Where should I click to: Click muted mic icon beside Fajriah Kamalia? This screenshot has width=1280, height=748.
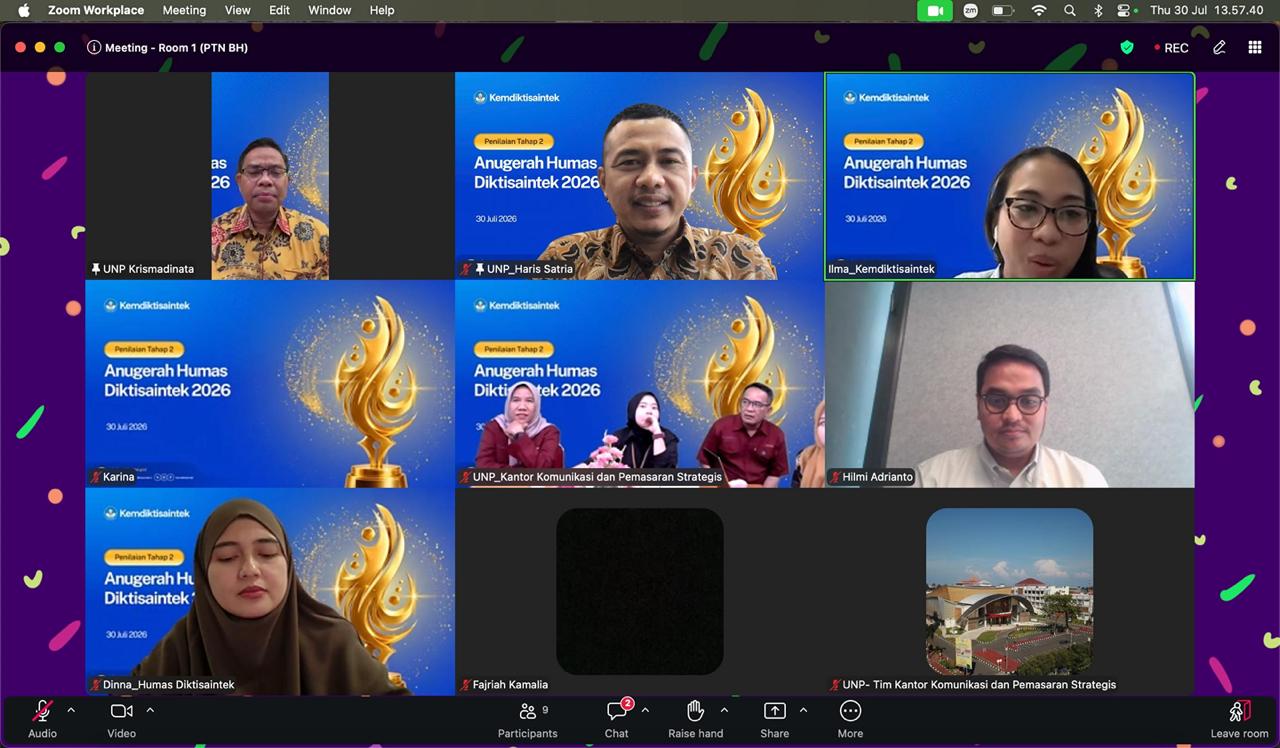point(465,685)
